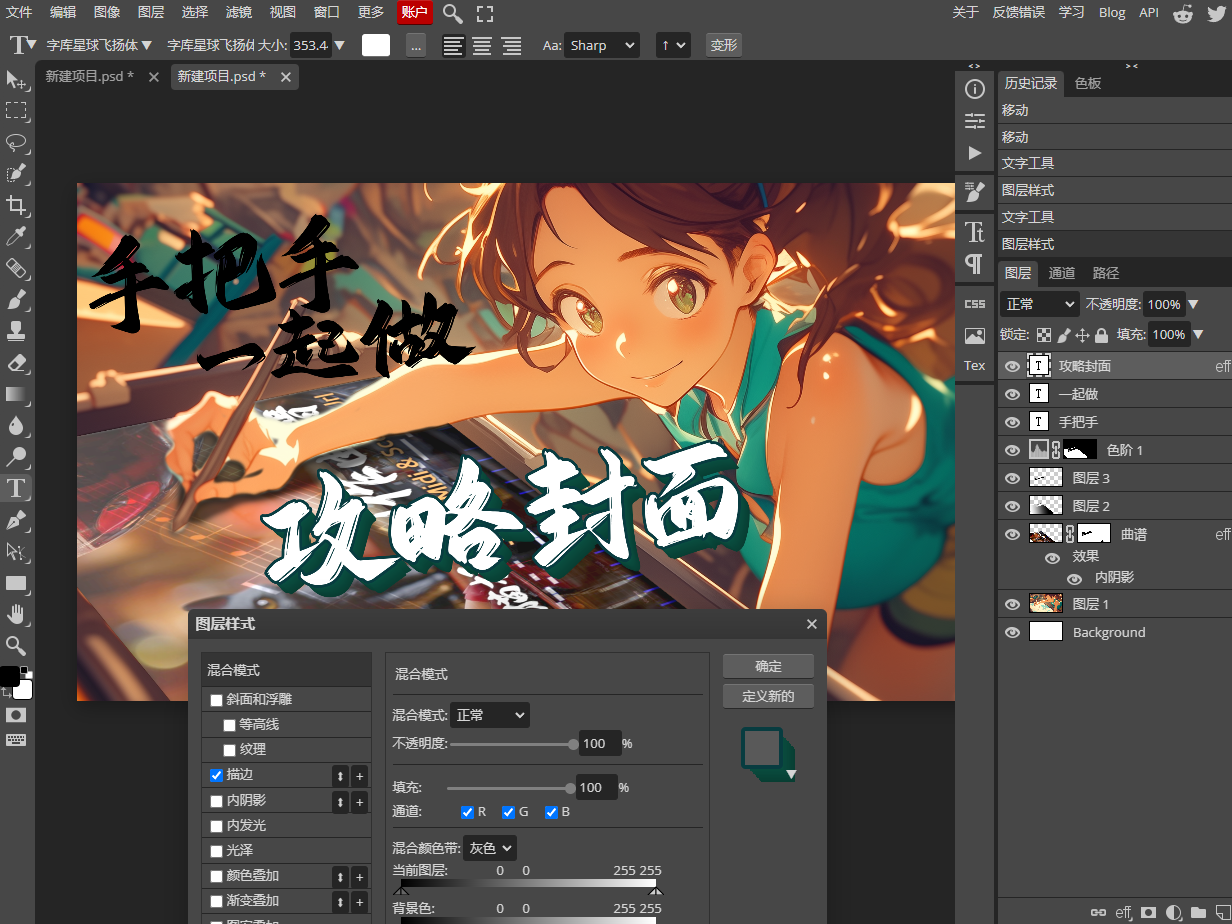Viewport: 1232px width, 924px height.
Task: Create a new folder in layers panel
Action: (x=1198, y=912)
